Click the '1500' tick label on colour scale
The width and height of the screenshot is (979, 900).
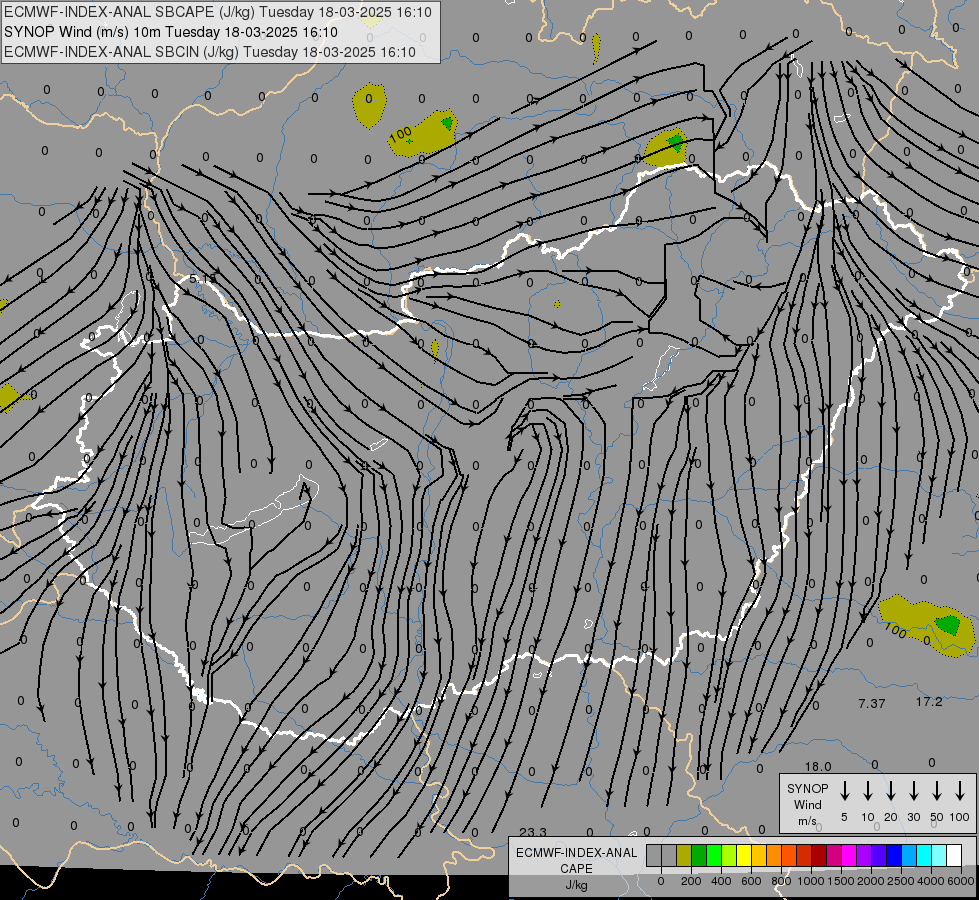[x=841, y=881]
